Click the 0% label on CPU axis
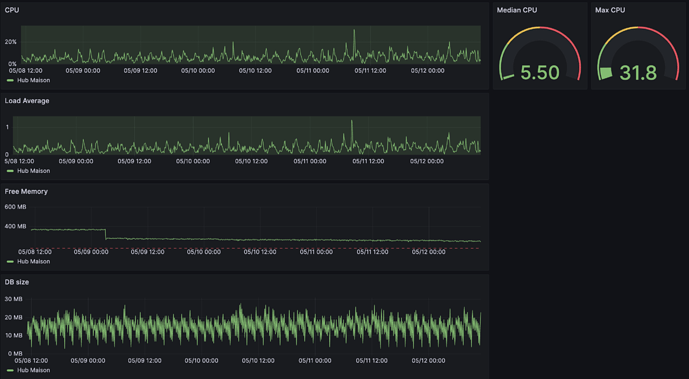The height and width of the screenshot is (379, 689). [12, 64]
